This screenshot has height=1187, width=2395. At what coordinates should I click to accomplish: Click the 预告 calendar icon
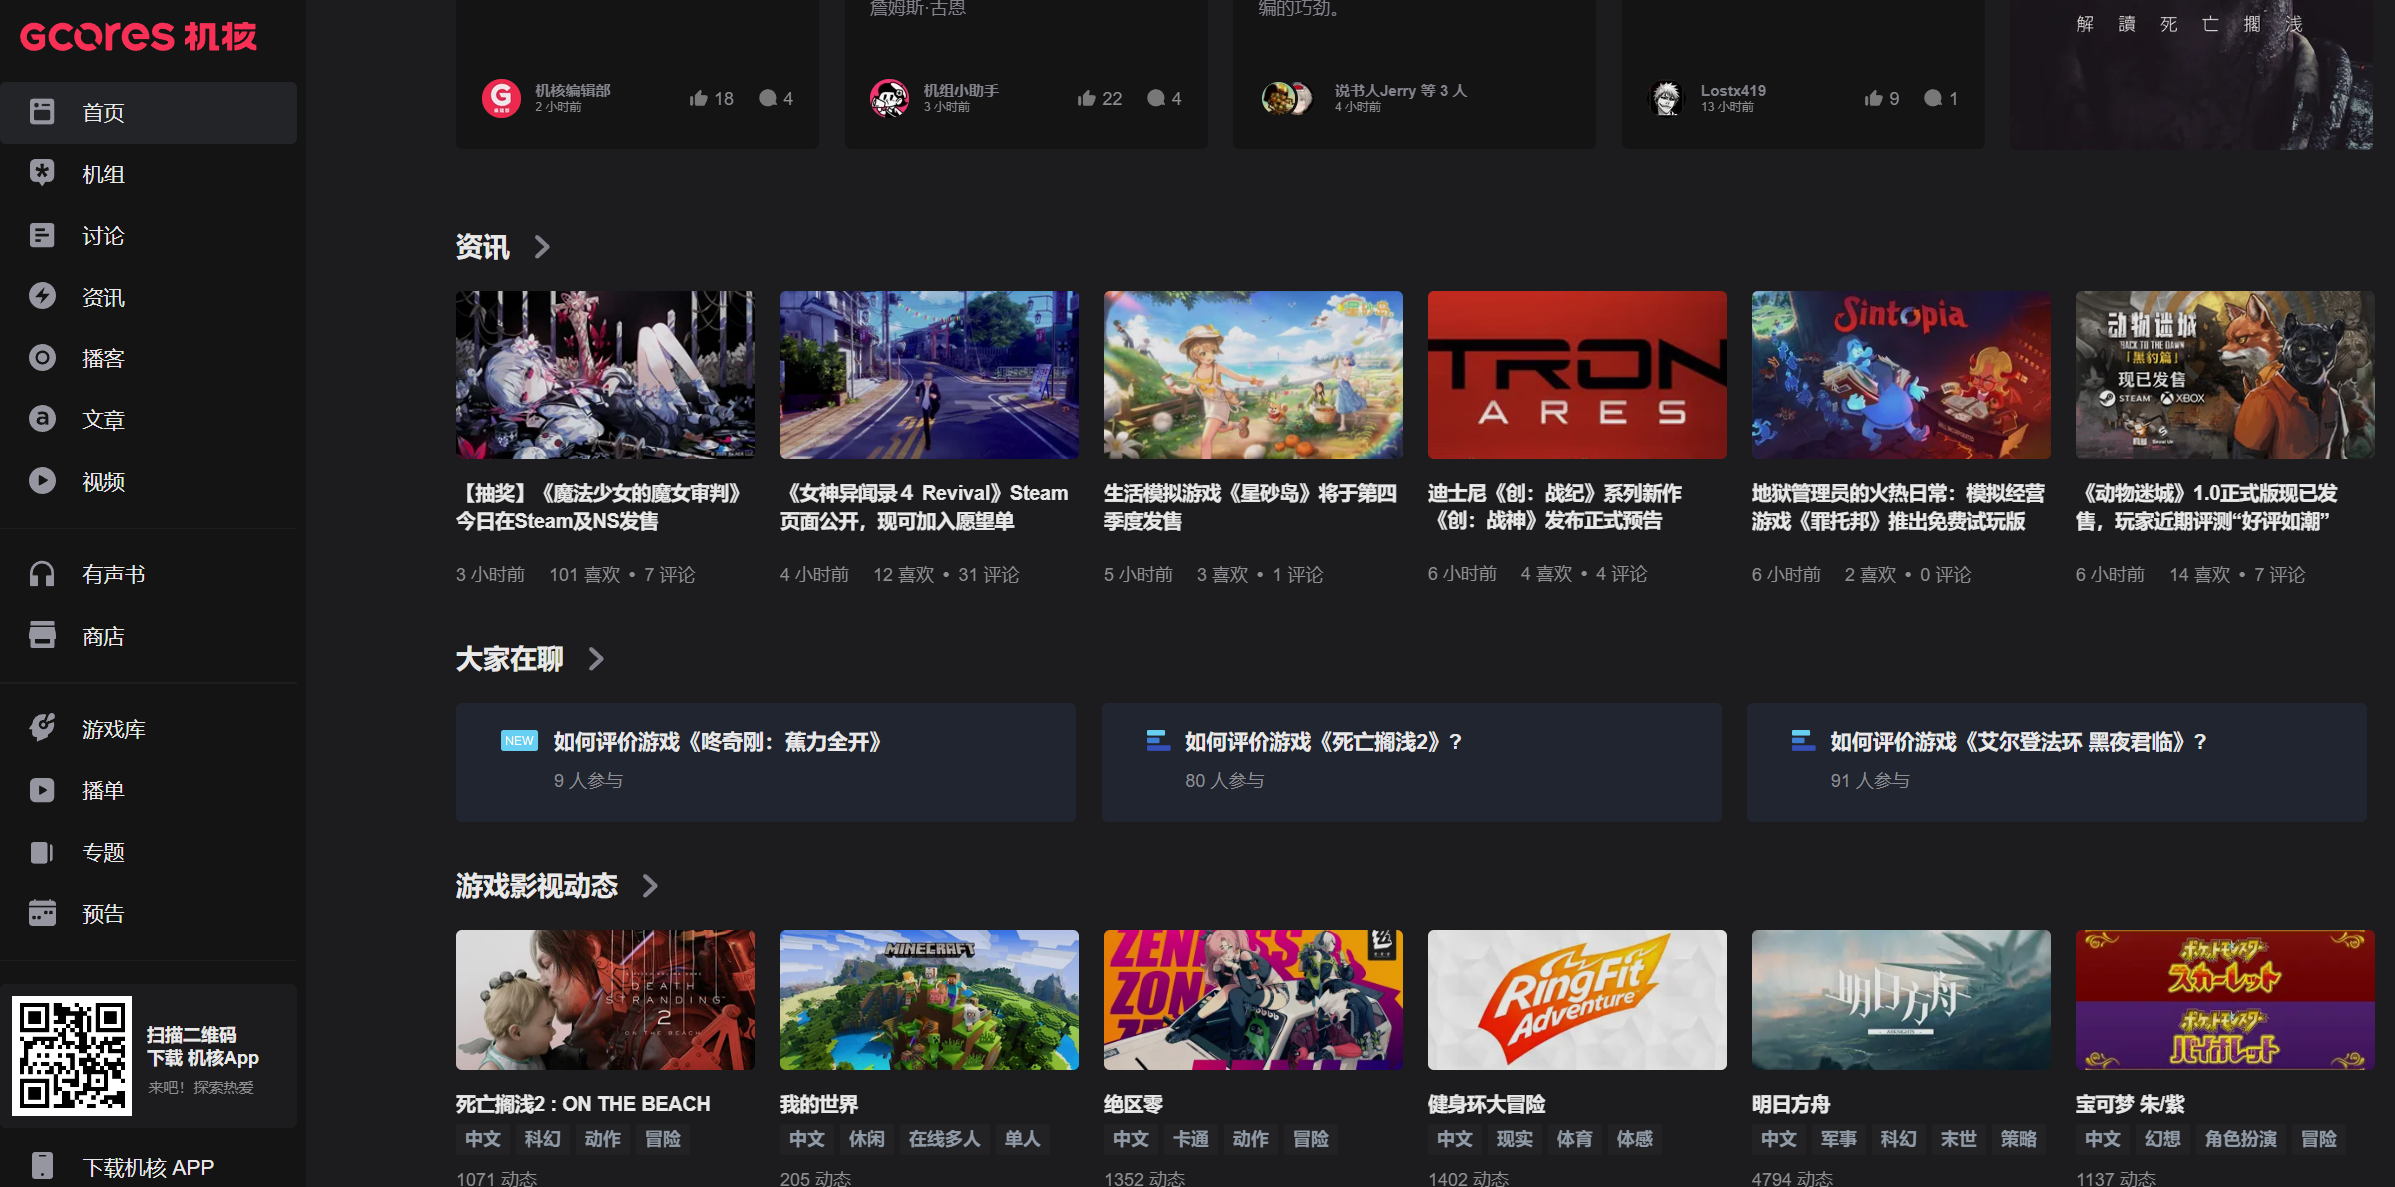42,913
